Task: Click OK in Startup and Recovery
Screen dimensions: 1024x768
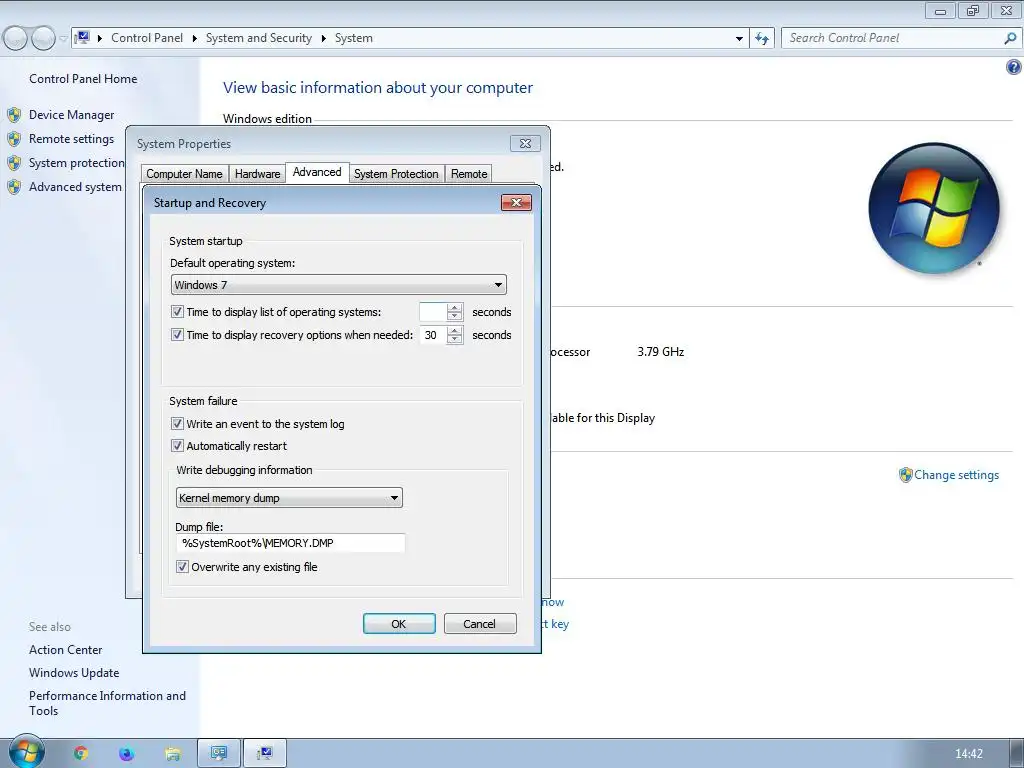Action: click(399, 624)
